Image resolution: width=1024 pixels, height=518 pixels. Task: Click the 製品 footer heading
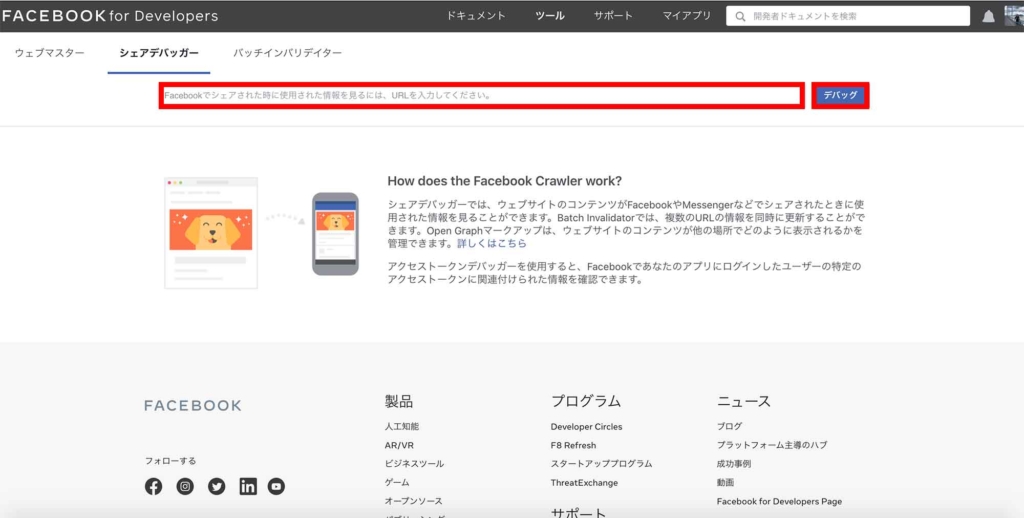click(x=399, y=401)
